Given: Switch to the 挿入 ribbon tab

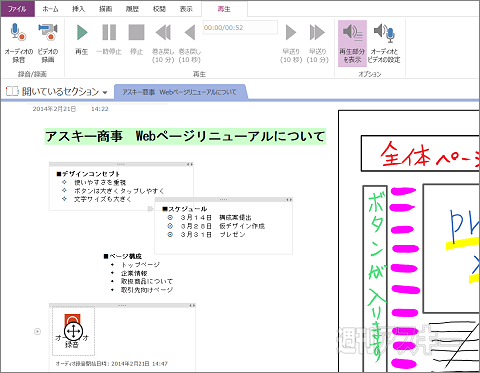Looking at the screenshot, I should coord(78,9).
